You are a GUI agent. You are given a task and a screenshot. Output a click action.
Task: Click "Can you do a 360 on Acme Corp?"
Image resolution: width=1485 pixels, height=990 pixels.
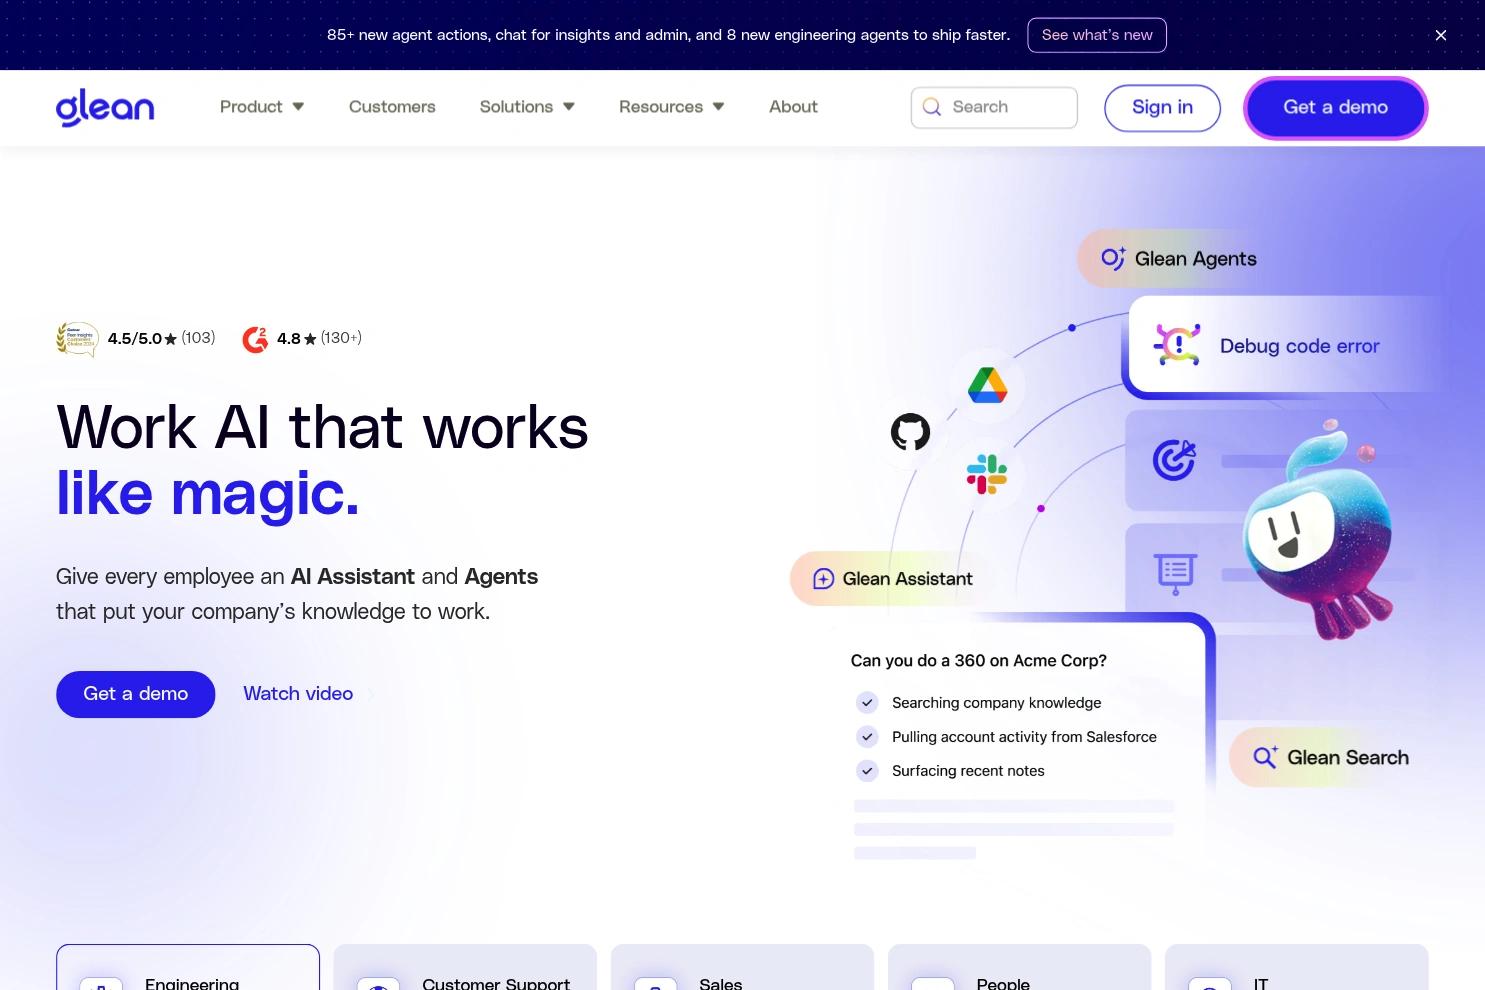pos(978,661)
